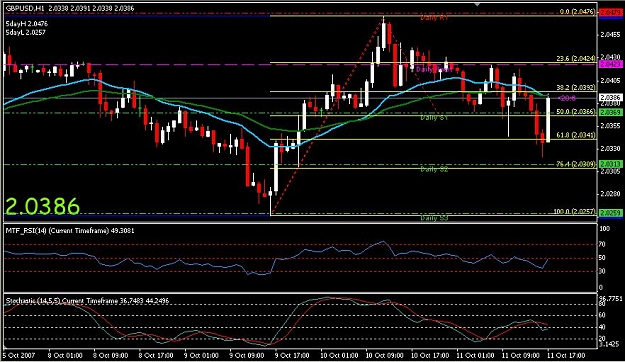Click the RSI axis value 100
This screenshot has width=625, height=362.
(605, 229)
